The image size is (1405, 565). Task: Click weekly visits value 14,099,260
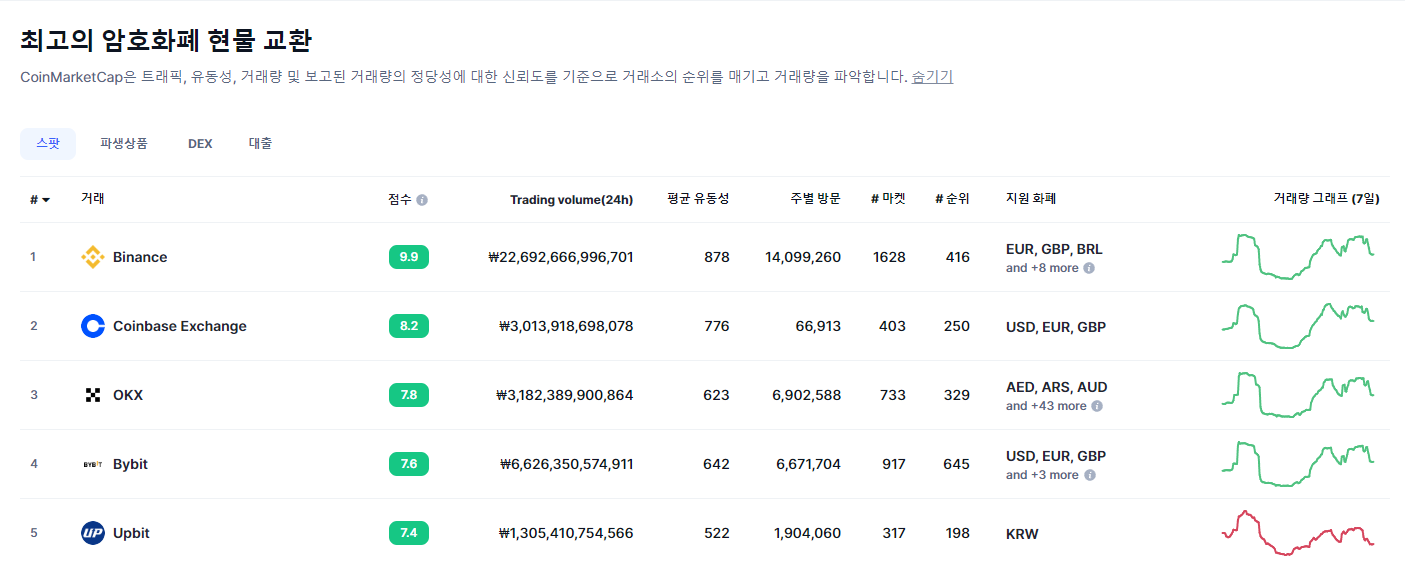(803, 257)
